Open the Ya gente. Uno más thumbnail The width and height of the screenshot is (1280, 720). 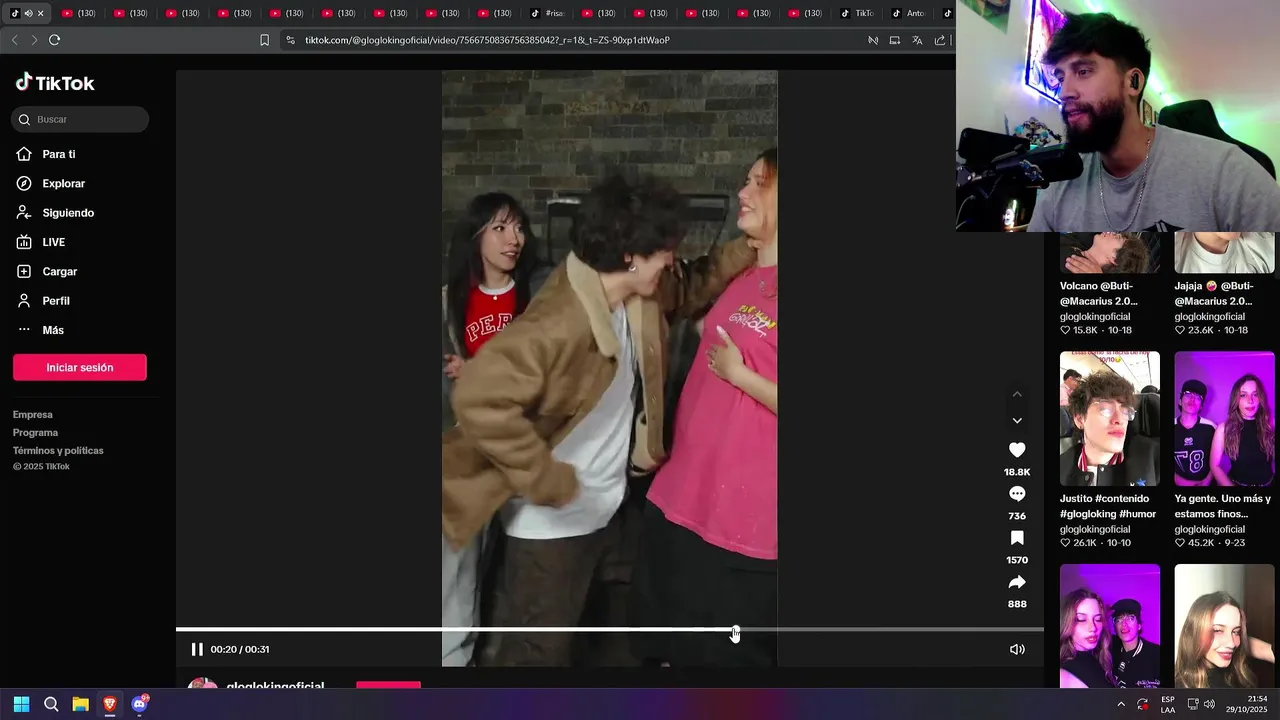pyautogui.click(x=1224, y=418)
